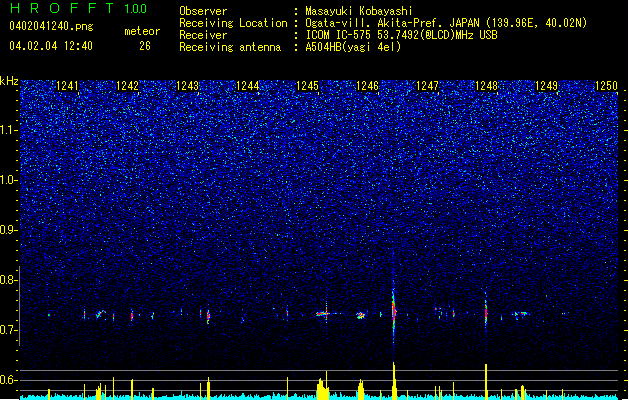The height and width of the screenshot is (400, 629).
Task: Click the 1248 time marker
Action: [486, 86]
